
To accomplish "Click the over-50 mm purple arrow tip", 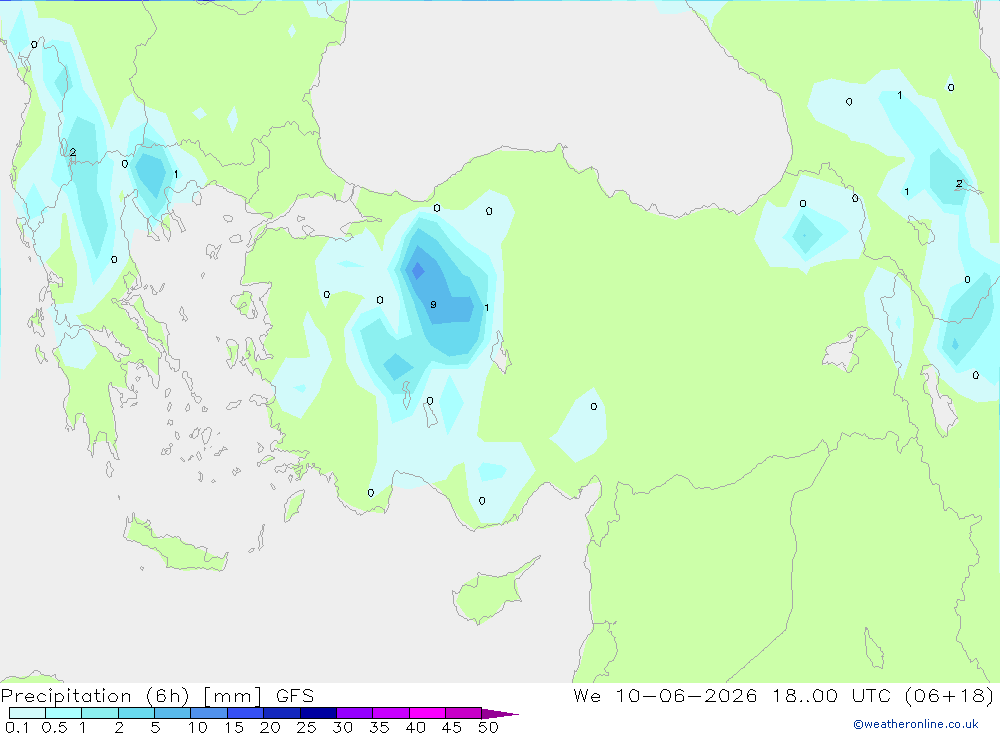I will [x=499, y=713].
